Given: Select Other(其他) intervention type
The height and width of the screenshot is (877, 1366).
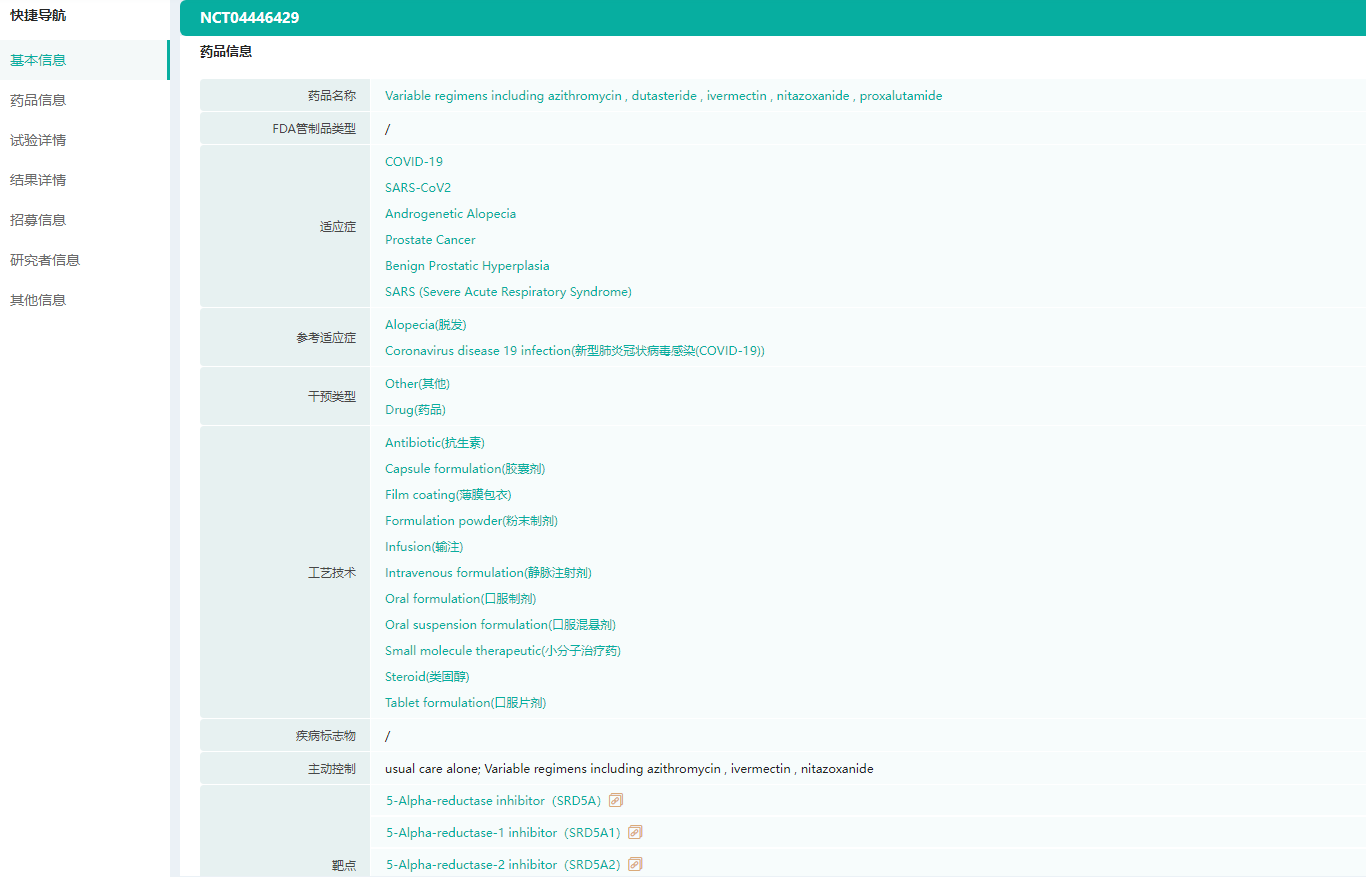Looking at the screenshot, I should pyautogui.click(x=418, y=384).
